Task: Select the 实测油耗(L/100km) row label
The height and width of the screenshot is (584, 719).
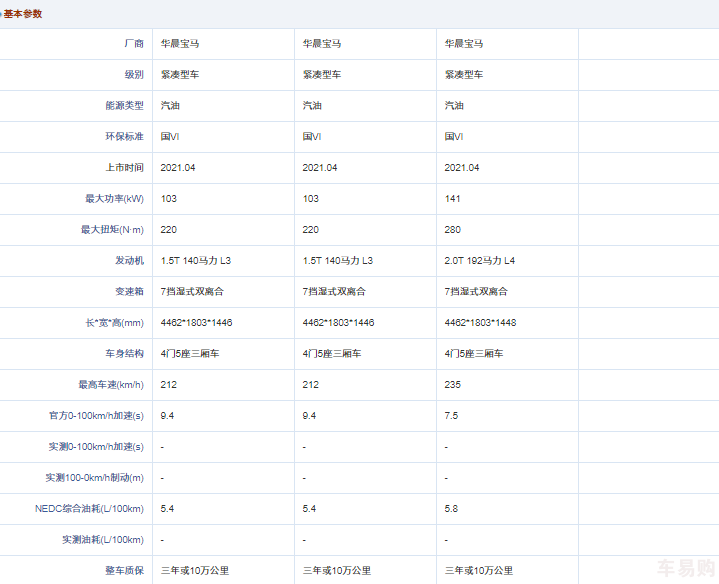Action: point(103,540)
